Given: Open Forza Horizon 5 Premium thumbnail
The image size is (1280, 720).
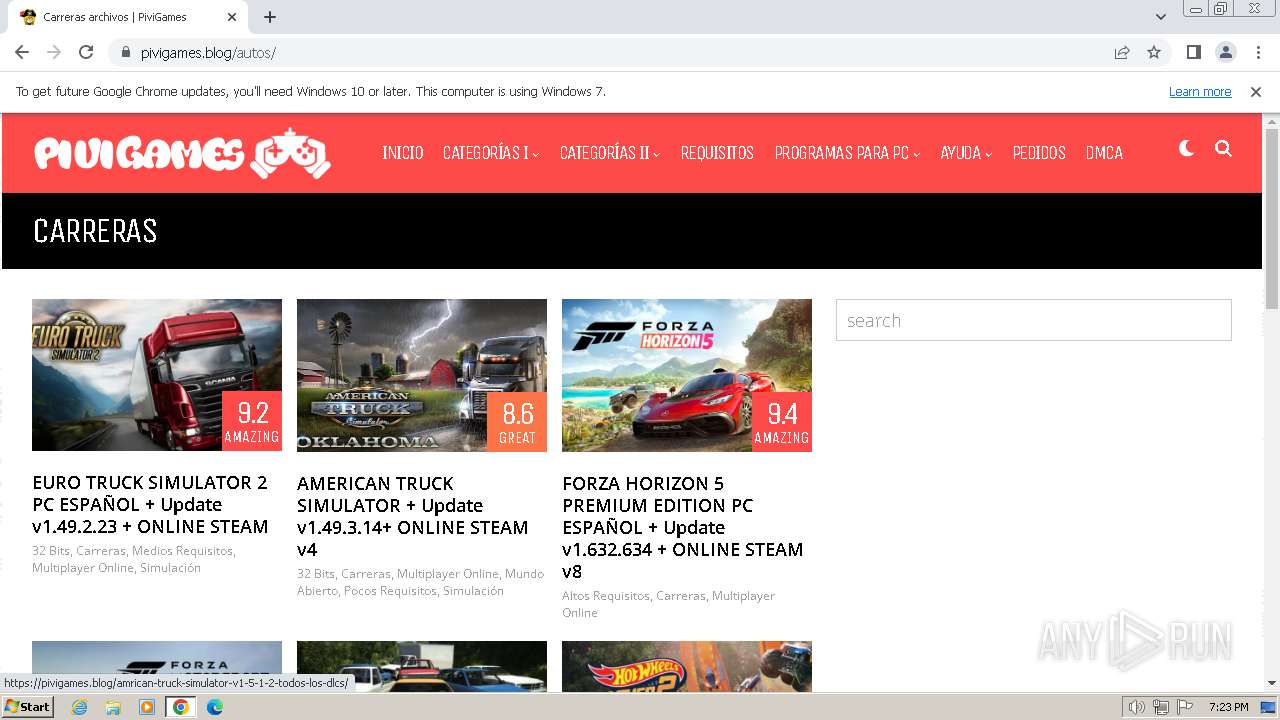Looking at the screenshot, I should tap(687, 375).
